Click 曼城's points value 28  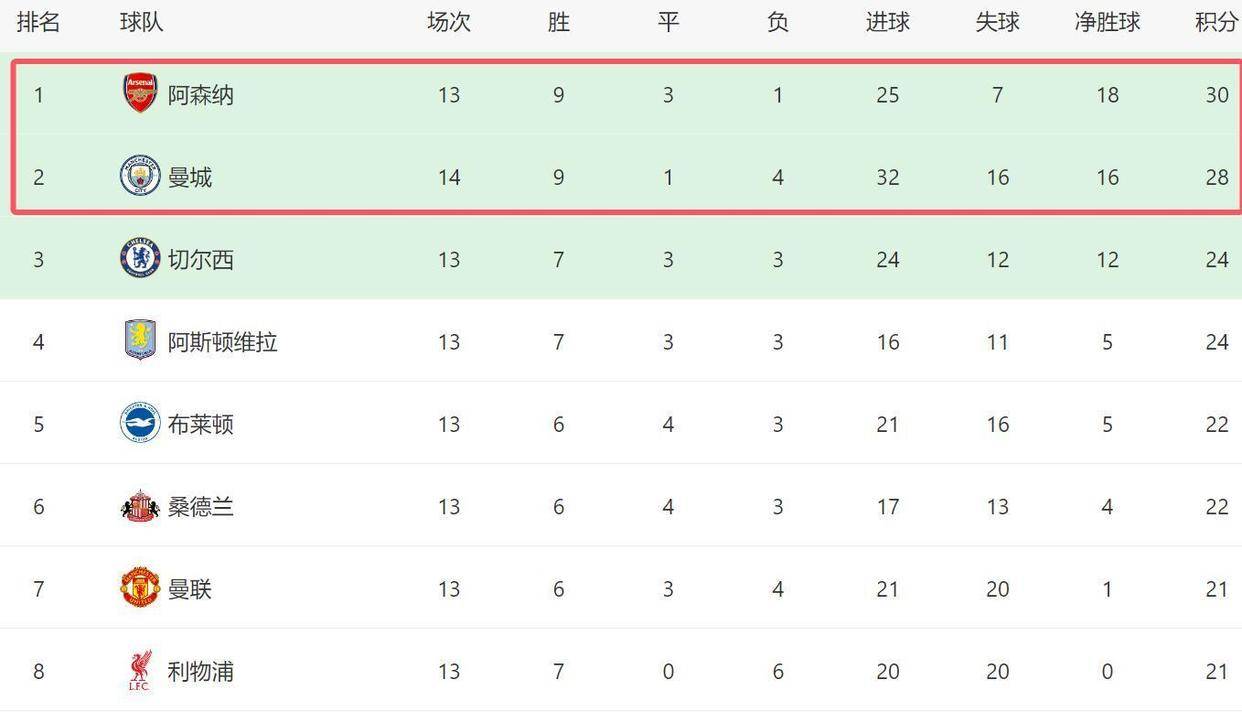pos(1216,177)
